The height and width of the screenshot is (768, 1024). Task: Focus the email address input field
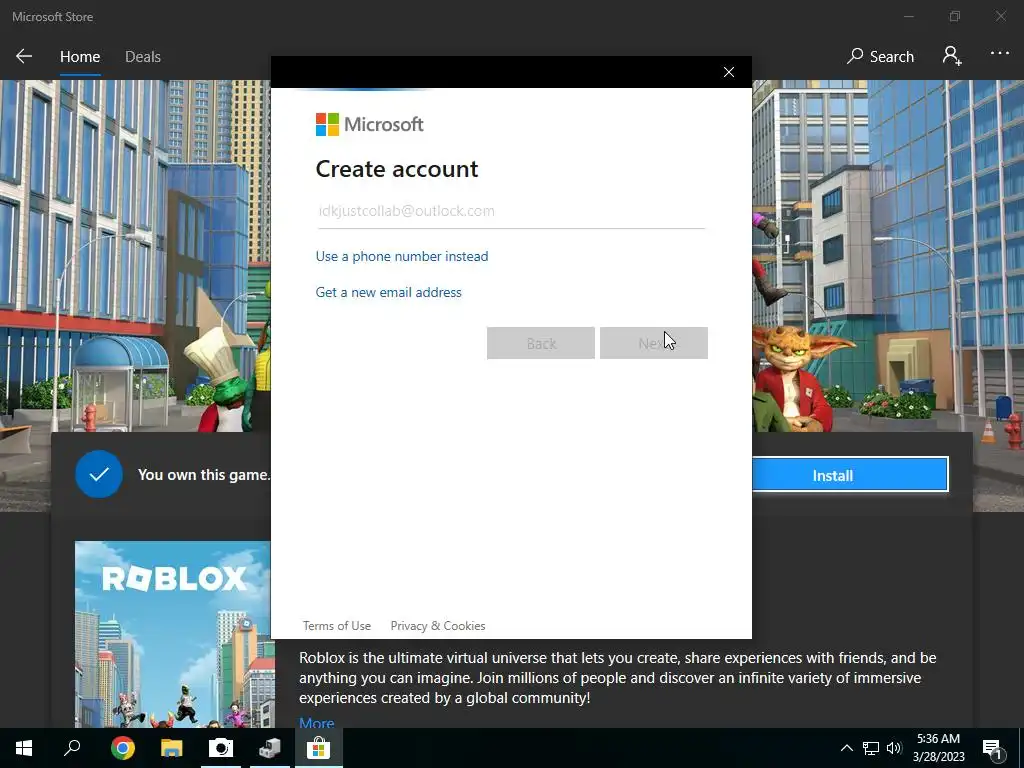(511, 211)
